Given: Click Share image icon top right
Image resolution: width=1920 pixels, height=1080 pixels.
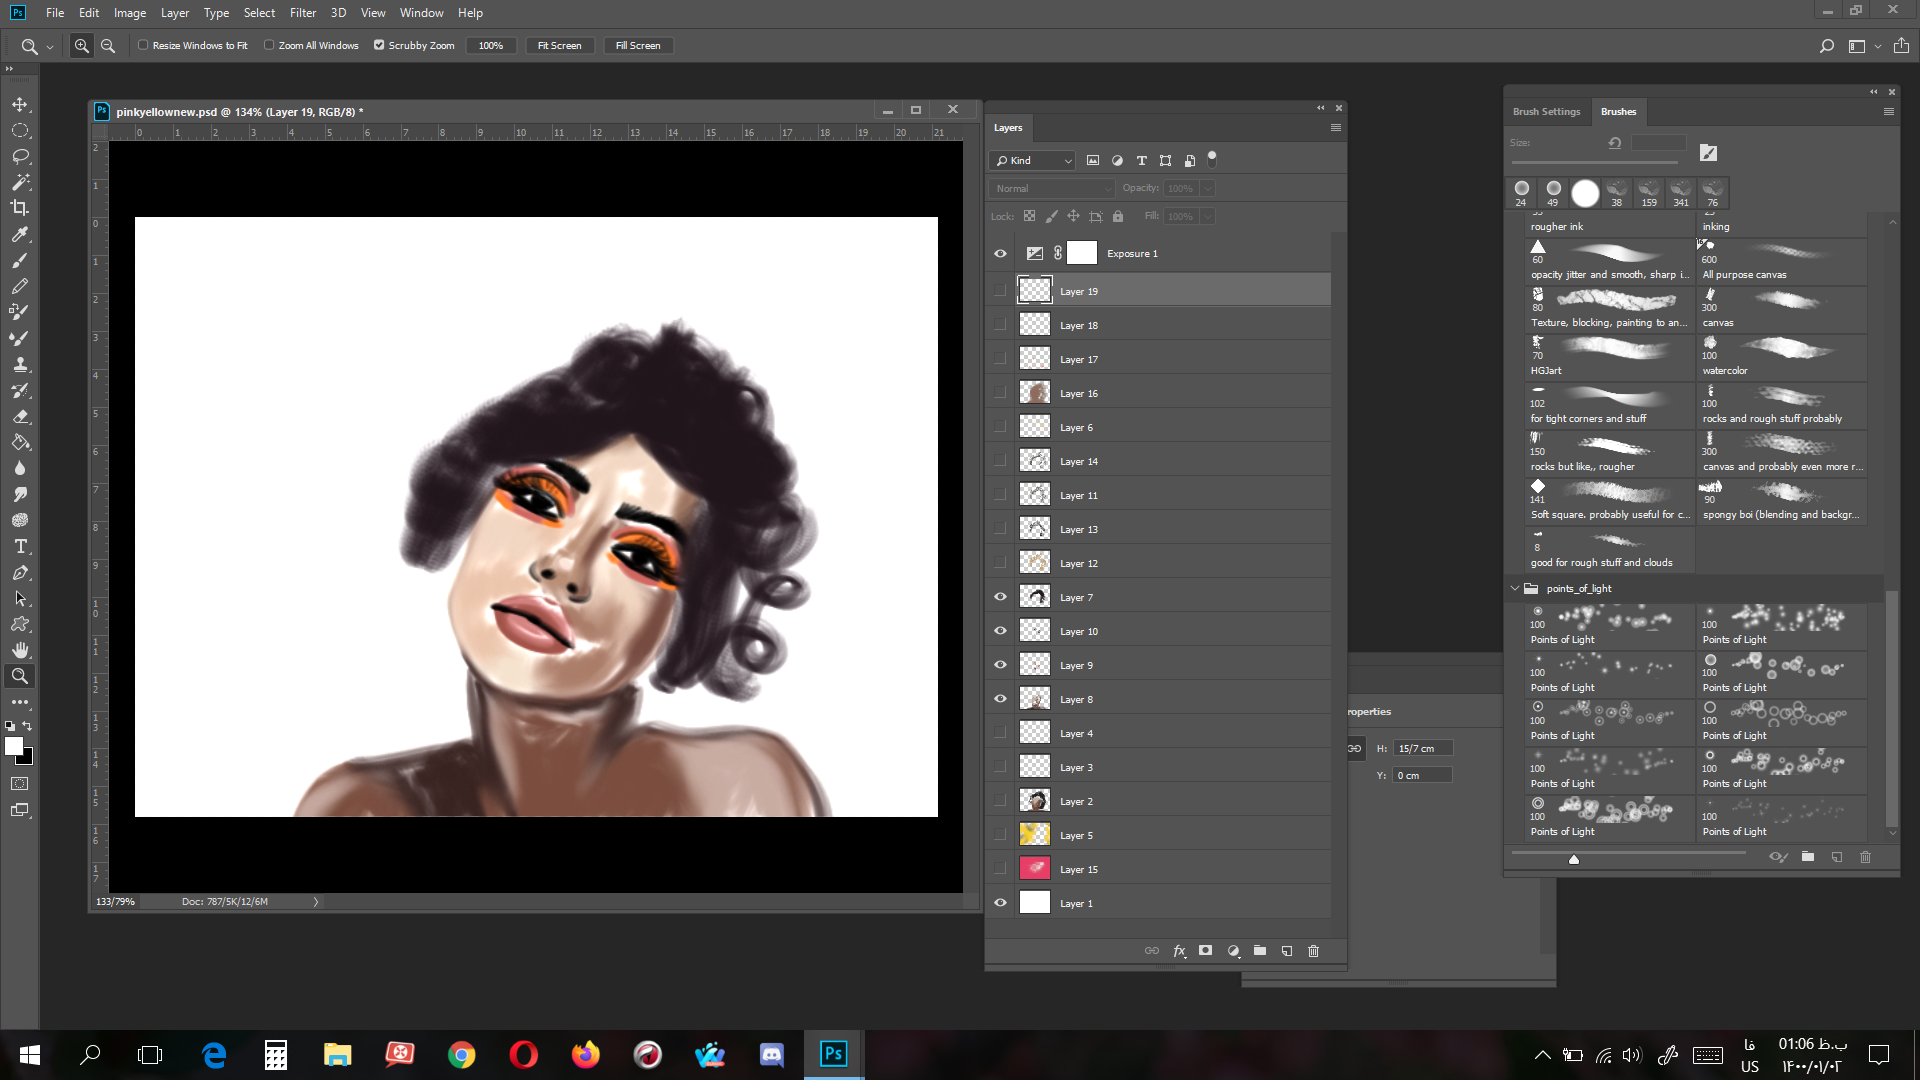Looking at the screenshot, I should tap(1901, 46).
